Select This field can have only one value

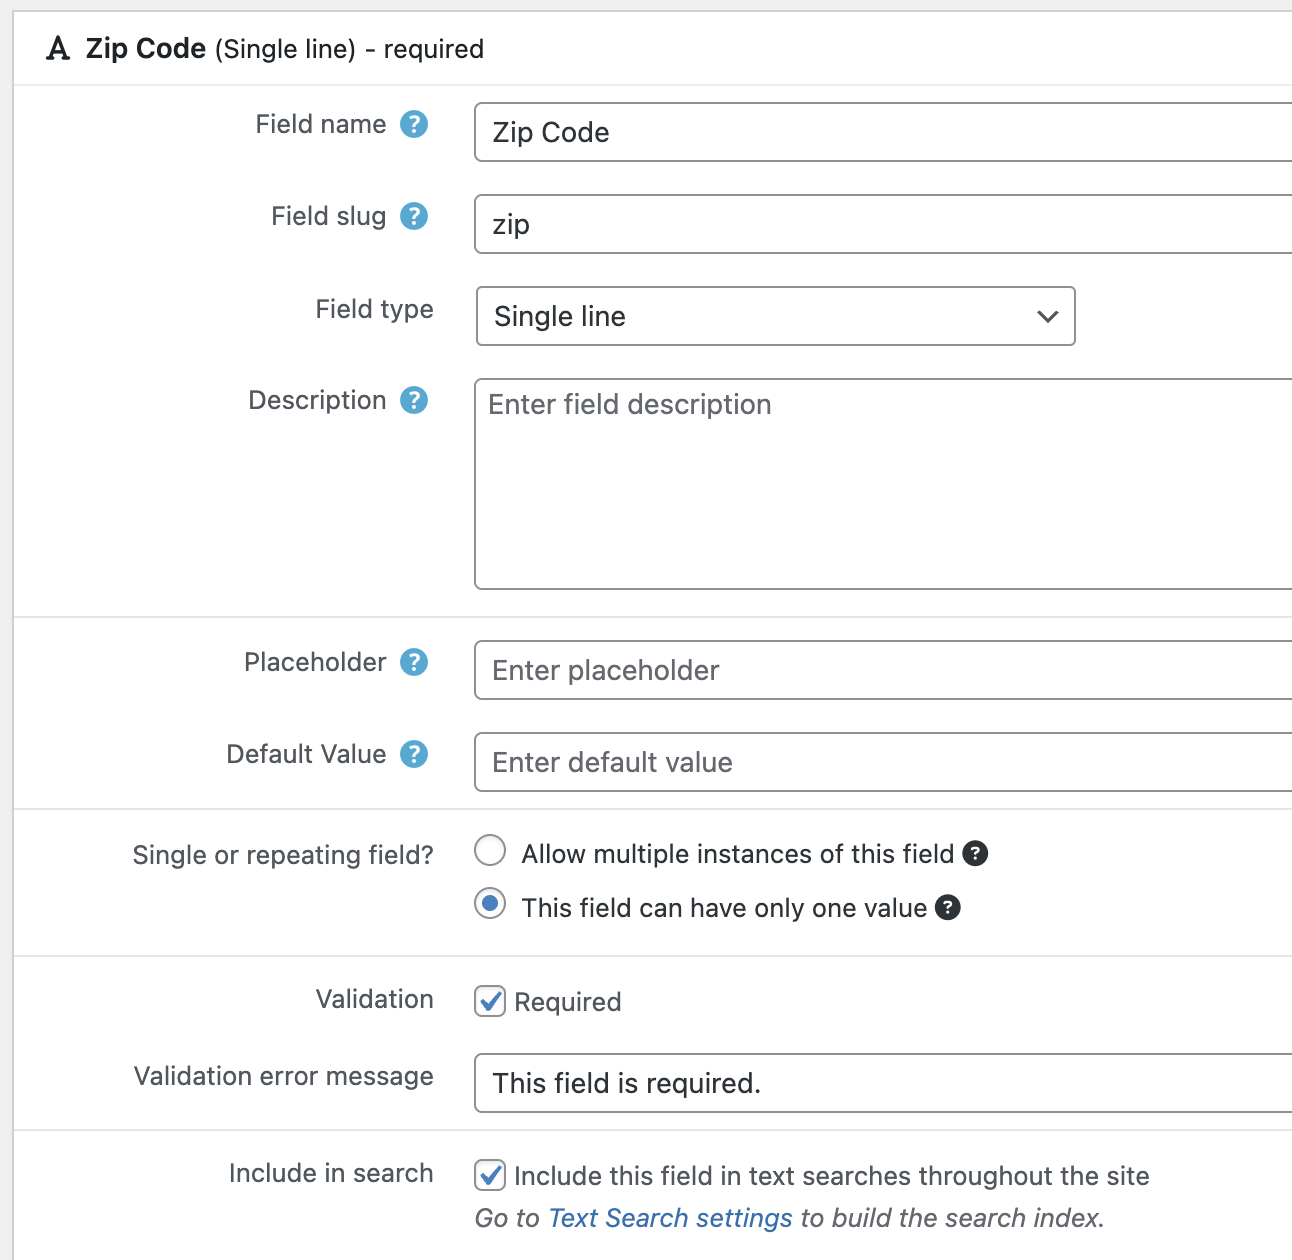click(x=490, y=904)
